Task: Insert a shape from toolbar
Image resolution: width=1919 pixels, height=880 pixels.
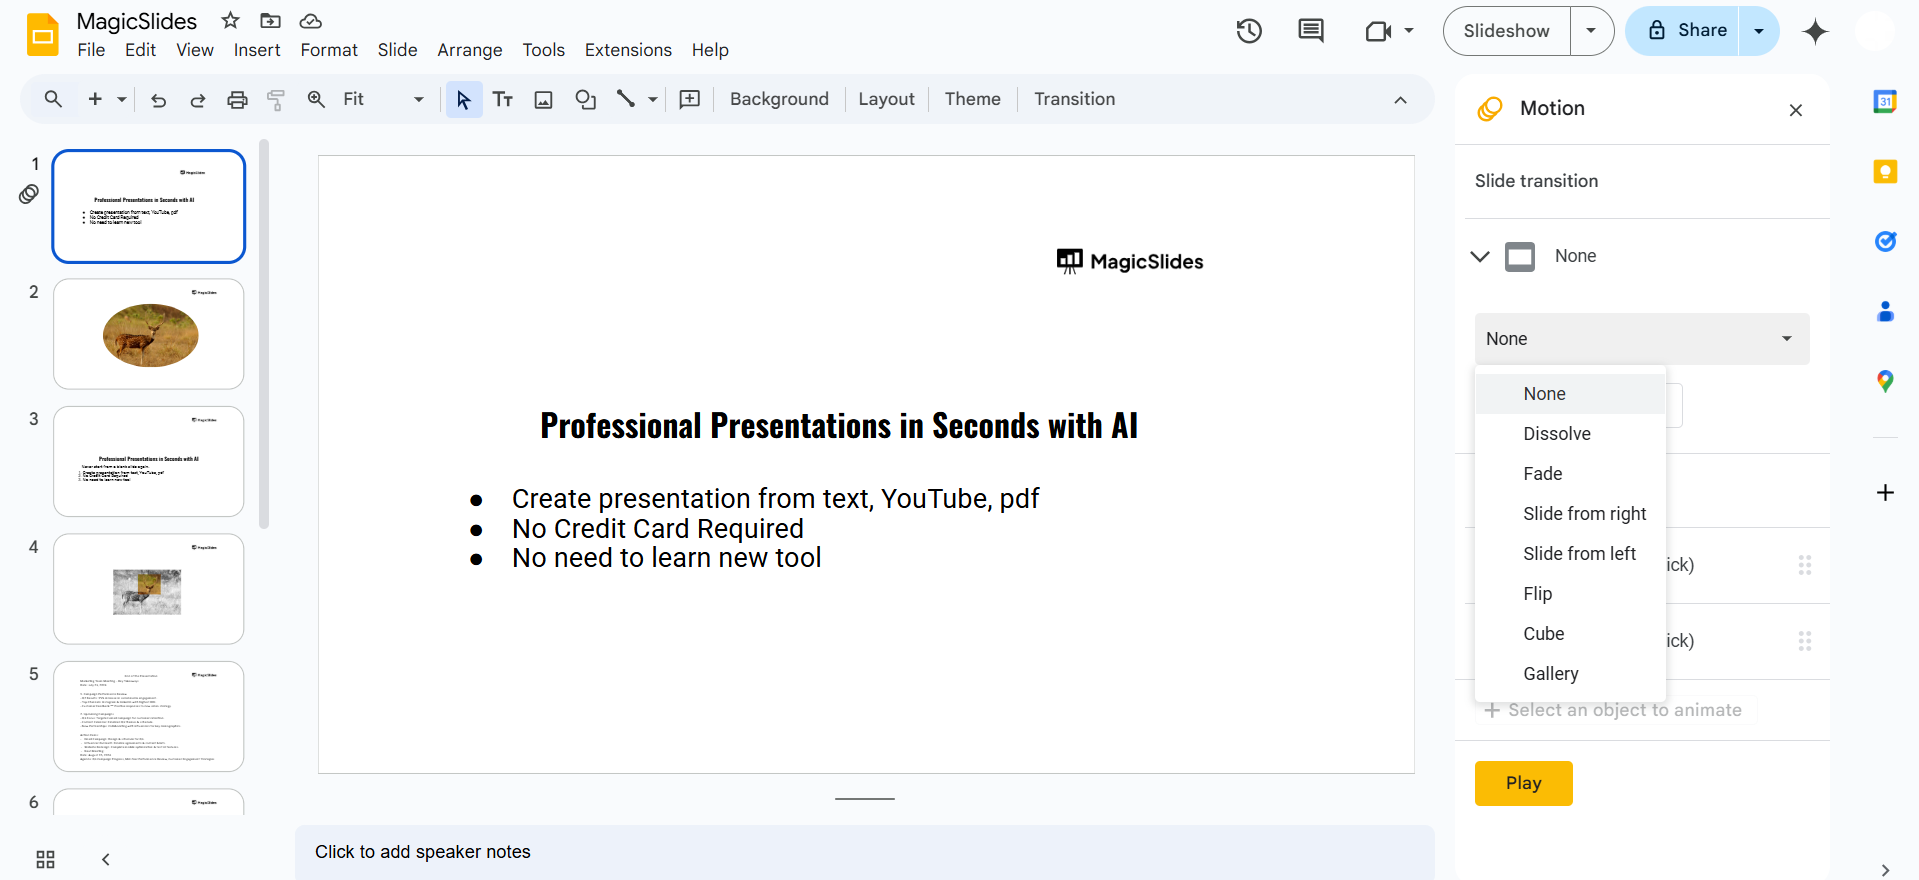Action: pyautogui.click(x=585, y=99)
